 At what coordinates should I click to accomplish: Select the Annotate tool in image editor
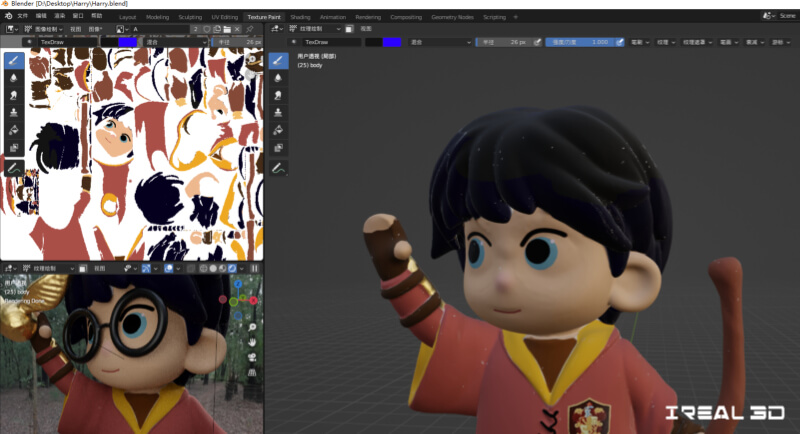click(14, 168)
